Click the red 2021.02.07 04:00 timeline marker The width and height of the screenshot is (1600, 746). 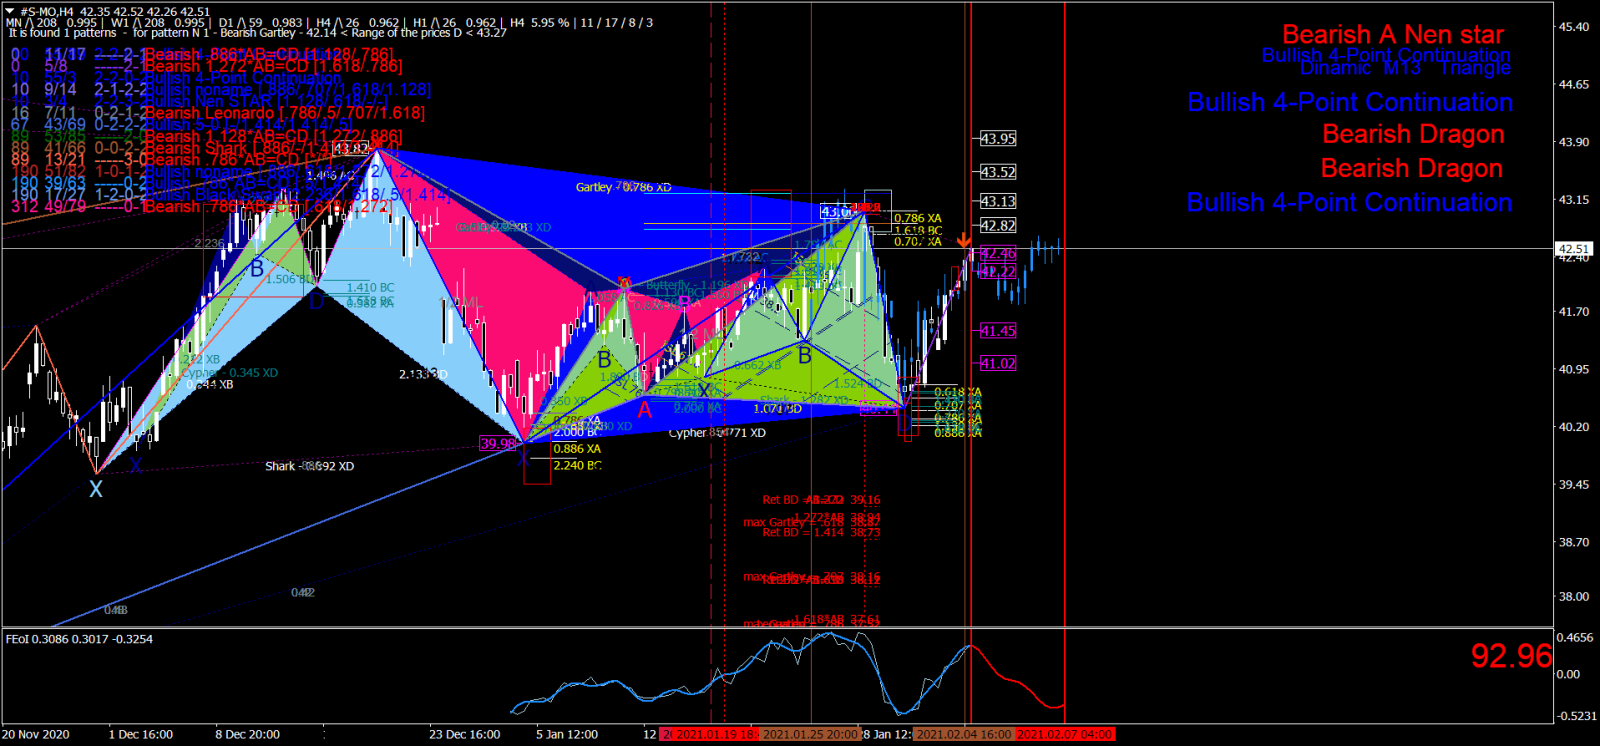tap(1064, 735)
